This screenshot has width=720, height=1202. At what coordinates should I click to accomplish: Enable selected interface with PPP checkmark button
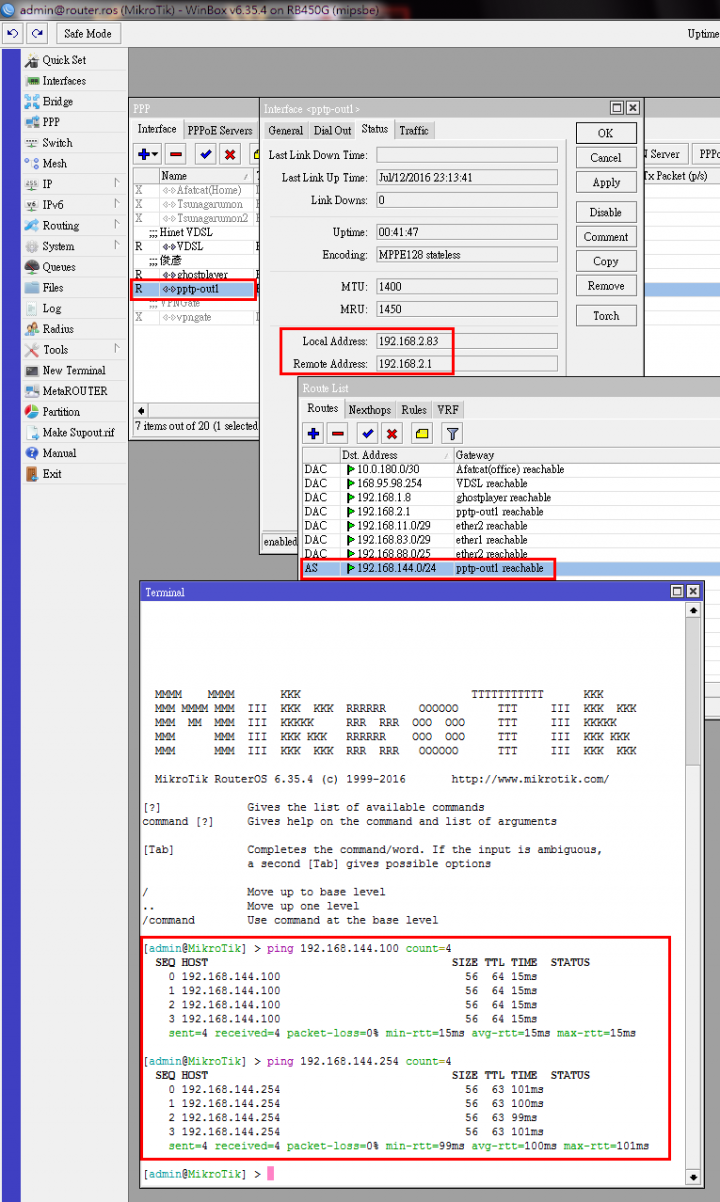tap(205, 154)
